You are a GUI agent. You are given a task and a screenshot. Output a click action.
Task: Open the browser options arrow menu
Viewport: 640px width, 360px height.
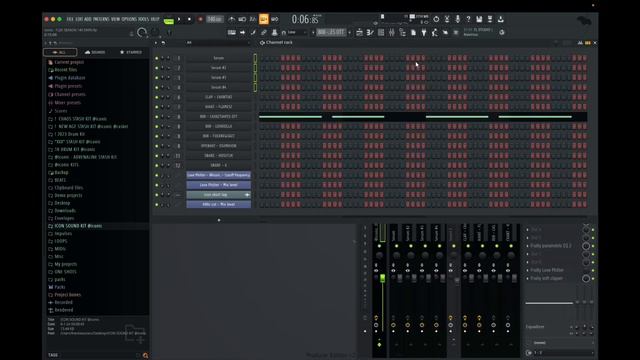(46, 42)
